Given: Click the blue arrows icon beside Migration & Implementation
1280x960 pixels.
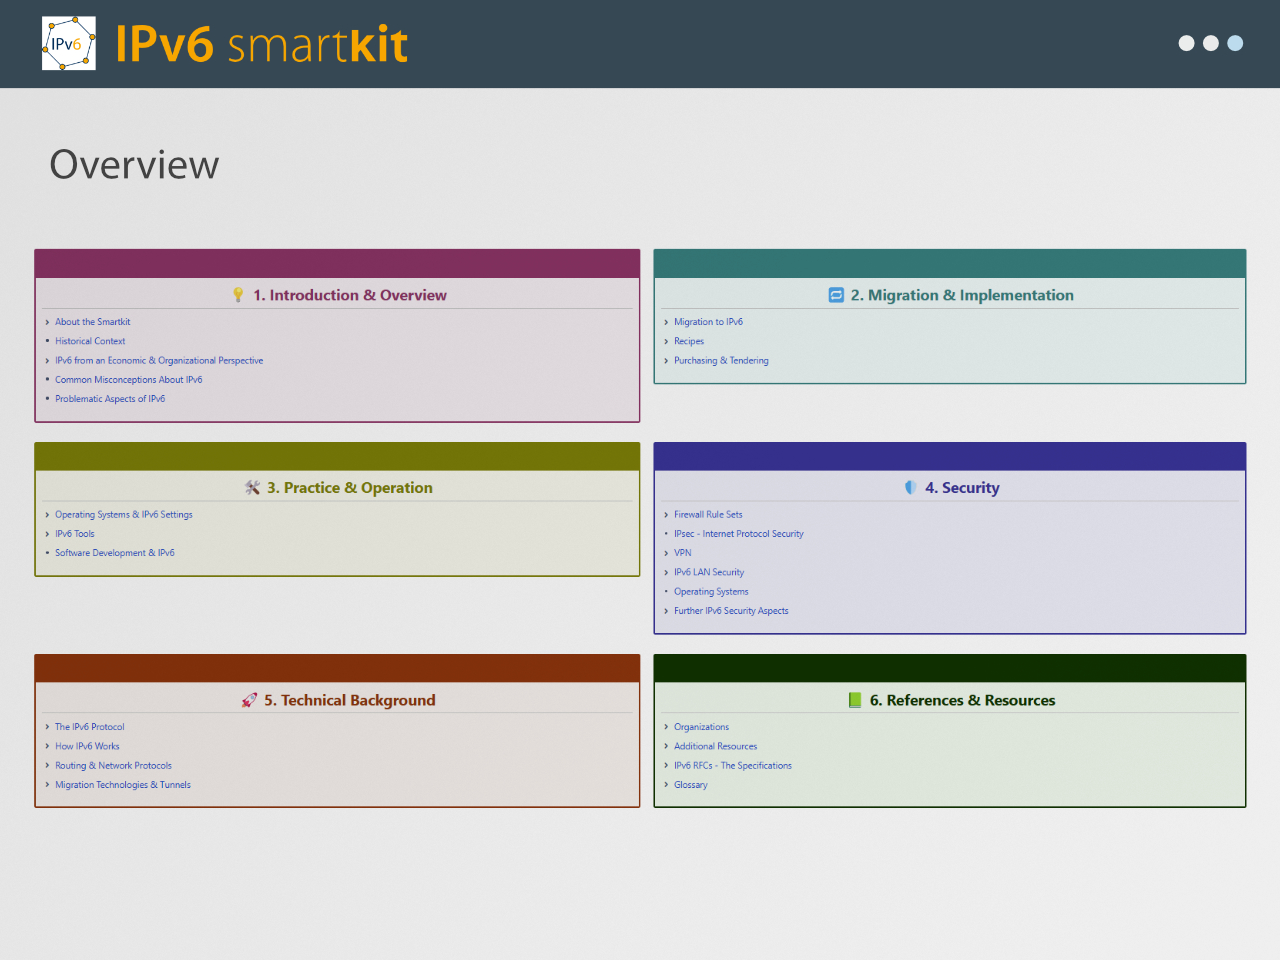Looking at the screenshot, I should pos(836,295).
